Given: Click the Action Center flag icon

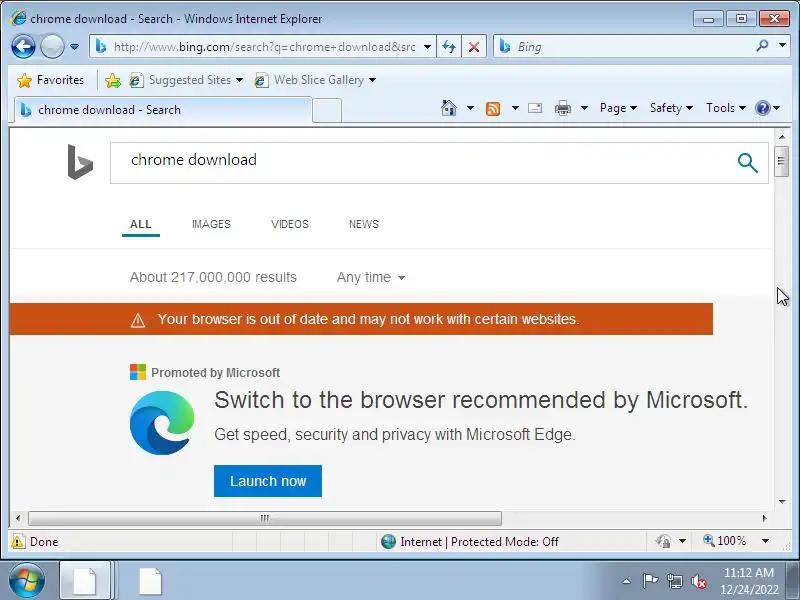Looking at the screenshot, I should 650,581.
